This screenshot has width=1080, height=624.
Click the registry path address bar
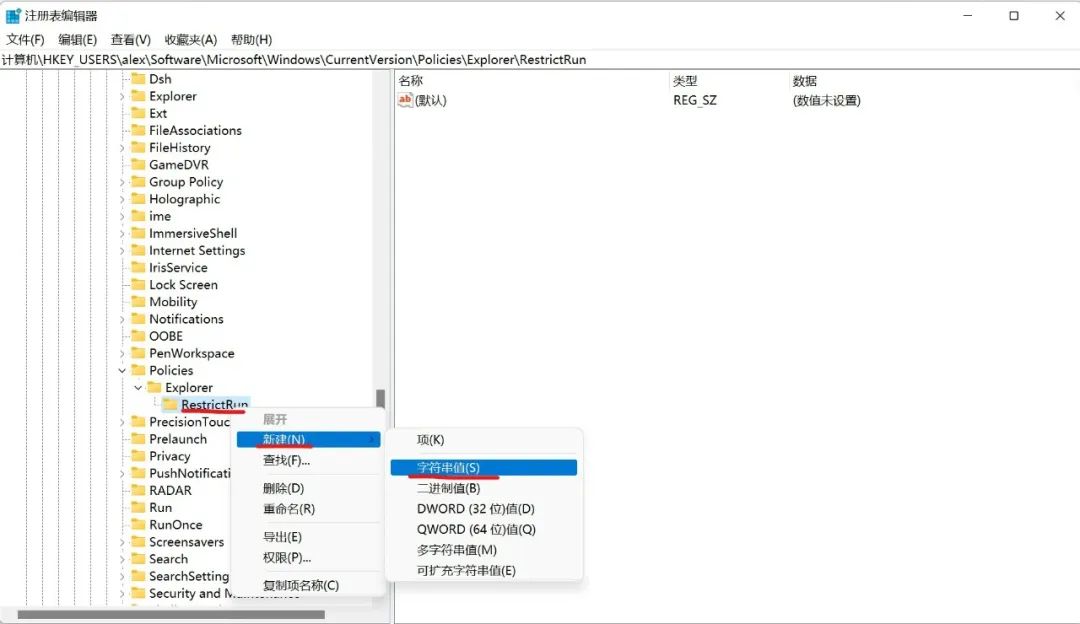pyautogui.click(x=540, y=59)
